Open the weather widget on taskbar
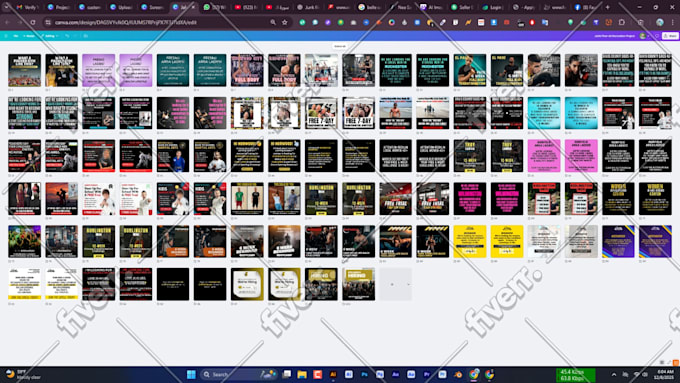The height and width of the screenshot is (383, 680). (x=23, y=374)
